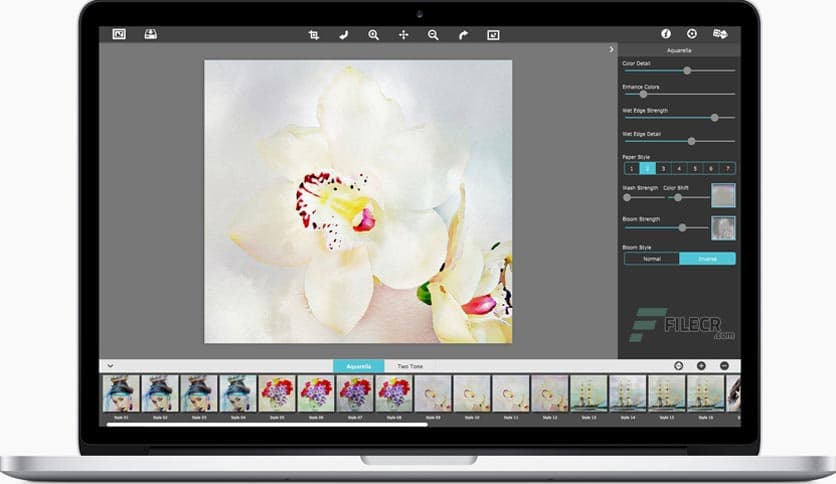Select Paper Style 2
The height and width of the screenshot is (484, 836).
pos(647,168)
